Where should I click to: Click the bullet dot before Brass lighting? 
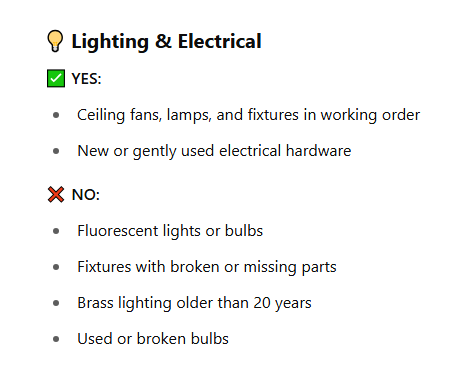(56, 303)
